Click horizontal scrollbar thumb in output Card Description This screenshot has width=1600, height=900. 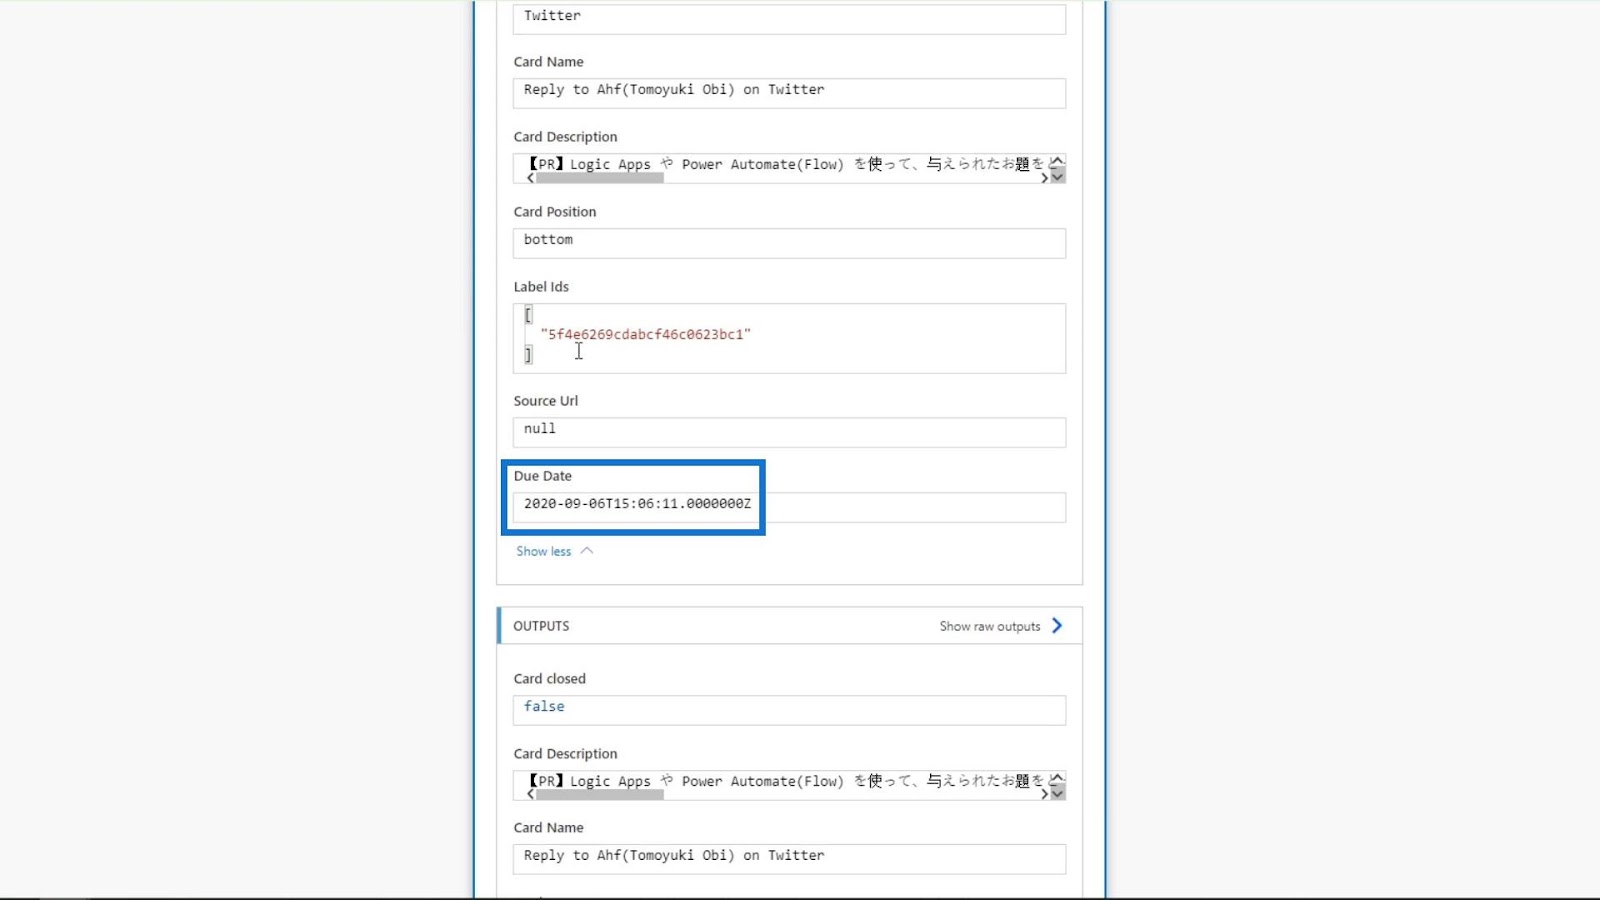tap(599, 795)
